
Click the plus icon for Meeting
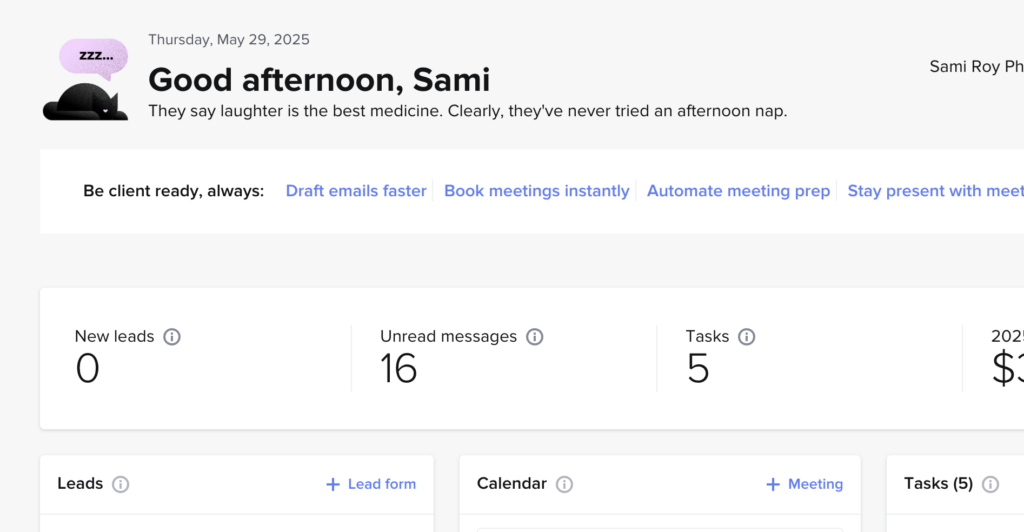pyautogui.click(x=773, y=484)
